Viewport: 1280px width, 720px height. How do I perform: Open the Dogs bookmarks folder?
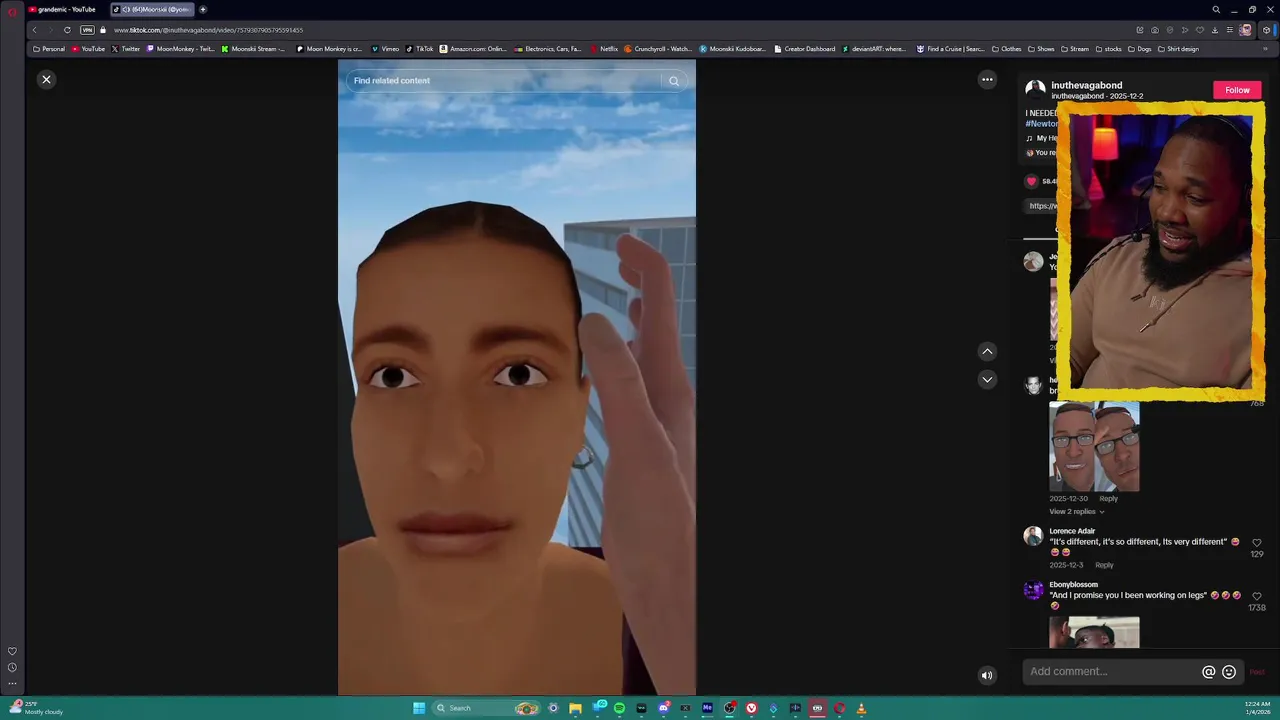pyautogui.click(x=1140, y=49)
